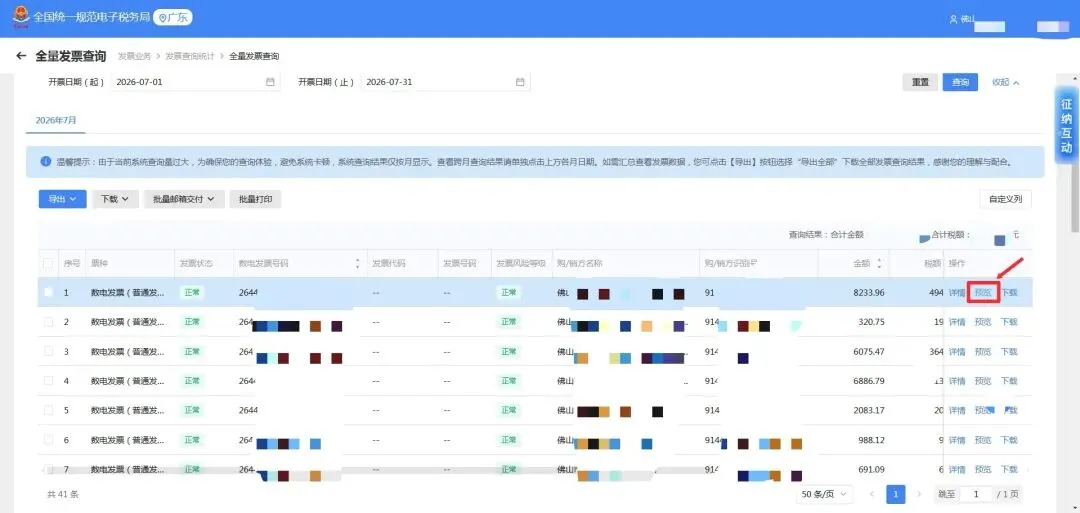Click the amount 2083.17 cell

click(x=868, y=411)
